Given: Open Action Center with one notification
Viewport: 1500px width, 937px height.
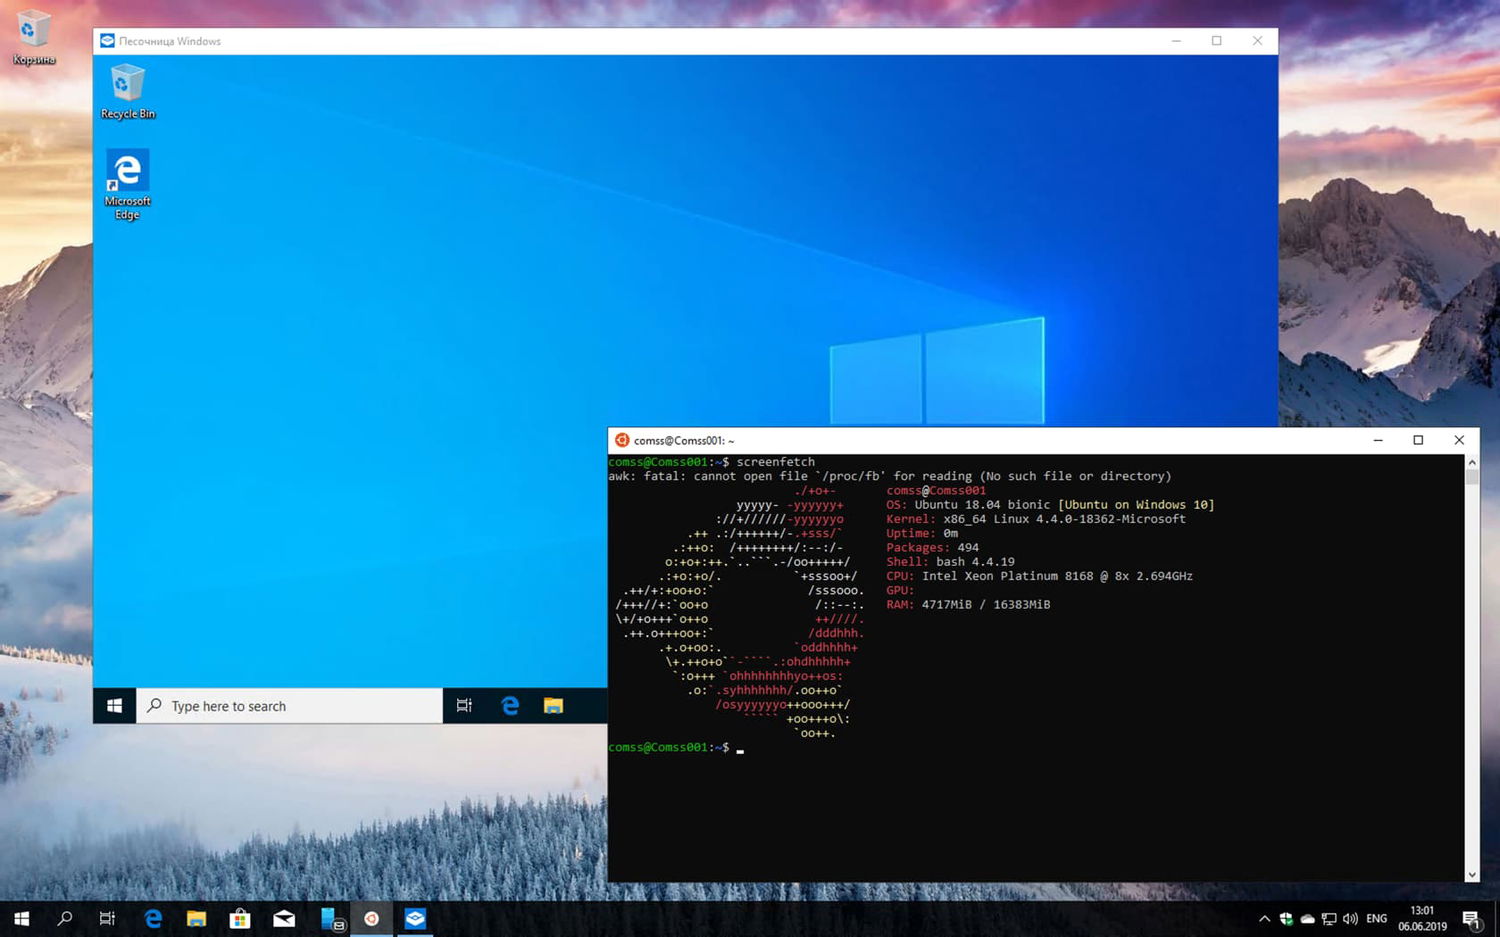Looking at the screenshot, I should point(1470,918).
